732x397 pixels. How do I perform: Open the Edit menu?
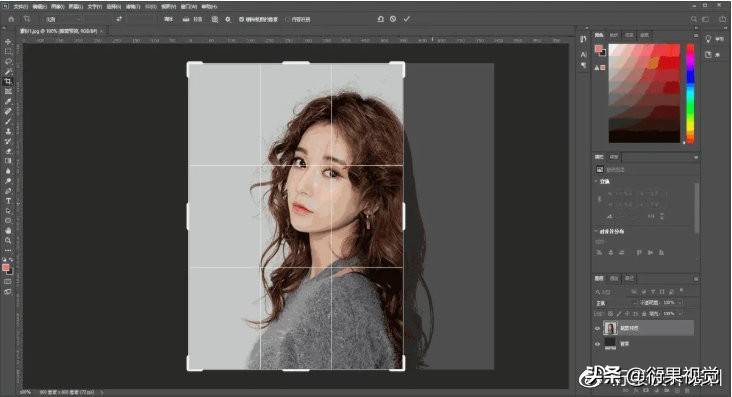(x=40, y=7)
